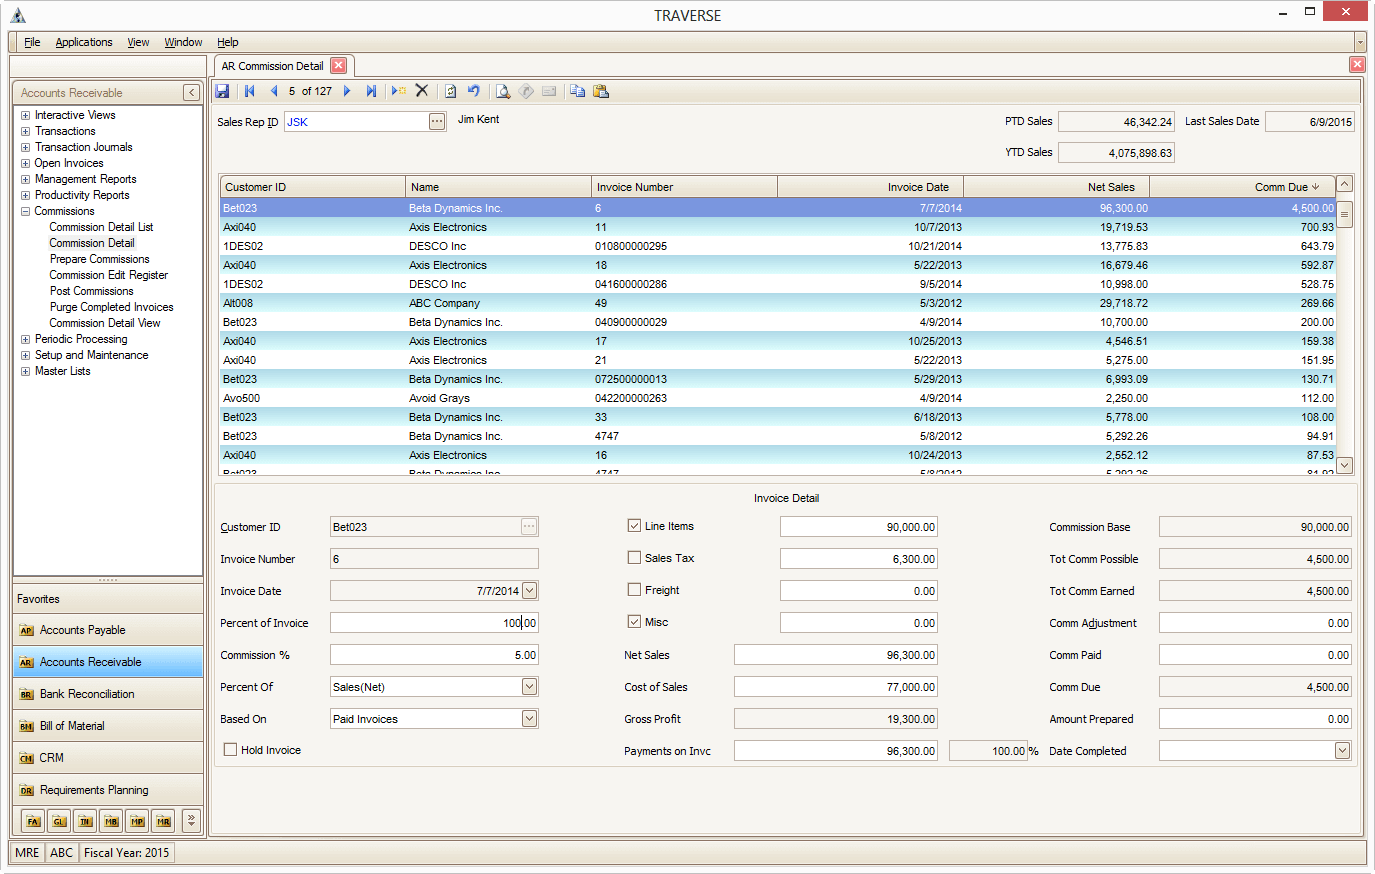Uncheck the Line Items checkbox
1375x874 pixels.
[x=634, y=526]
